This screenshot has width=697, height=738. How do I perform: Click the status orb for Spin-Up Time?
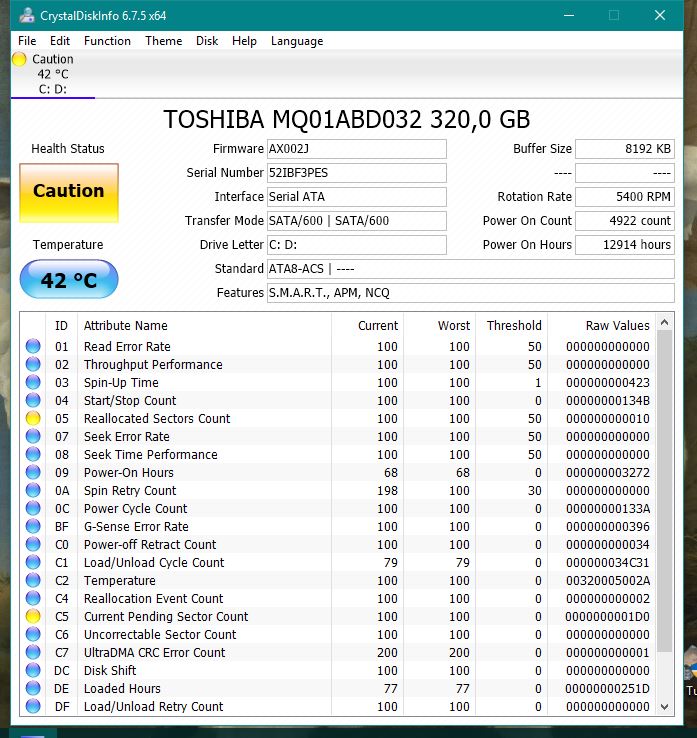pos(33,382)
